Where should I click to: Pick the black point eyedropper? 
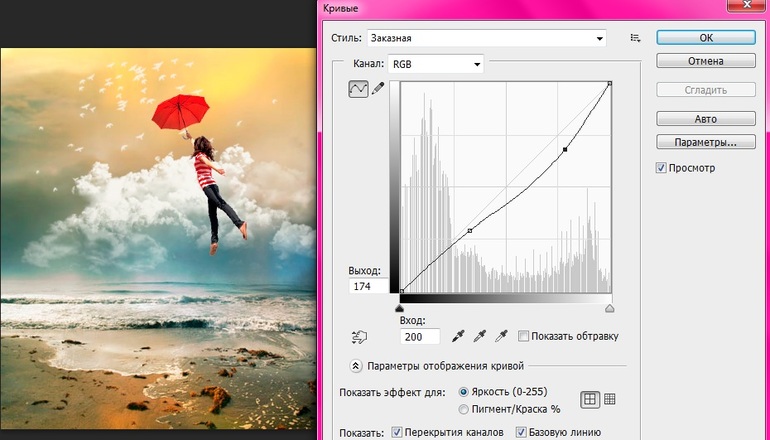click(x=459, y=336)
